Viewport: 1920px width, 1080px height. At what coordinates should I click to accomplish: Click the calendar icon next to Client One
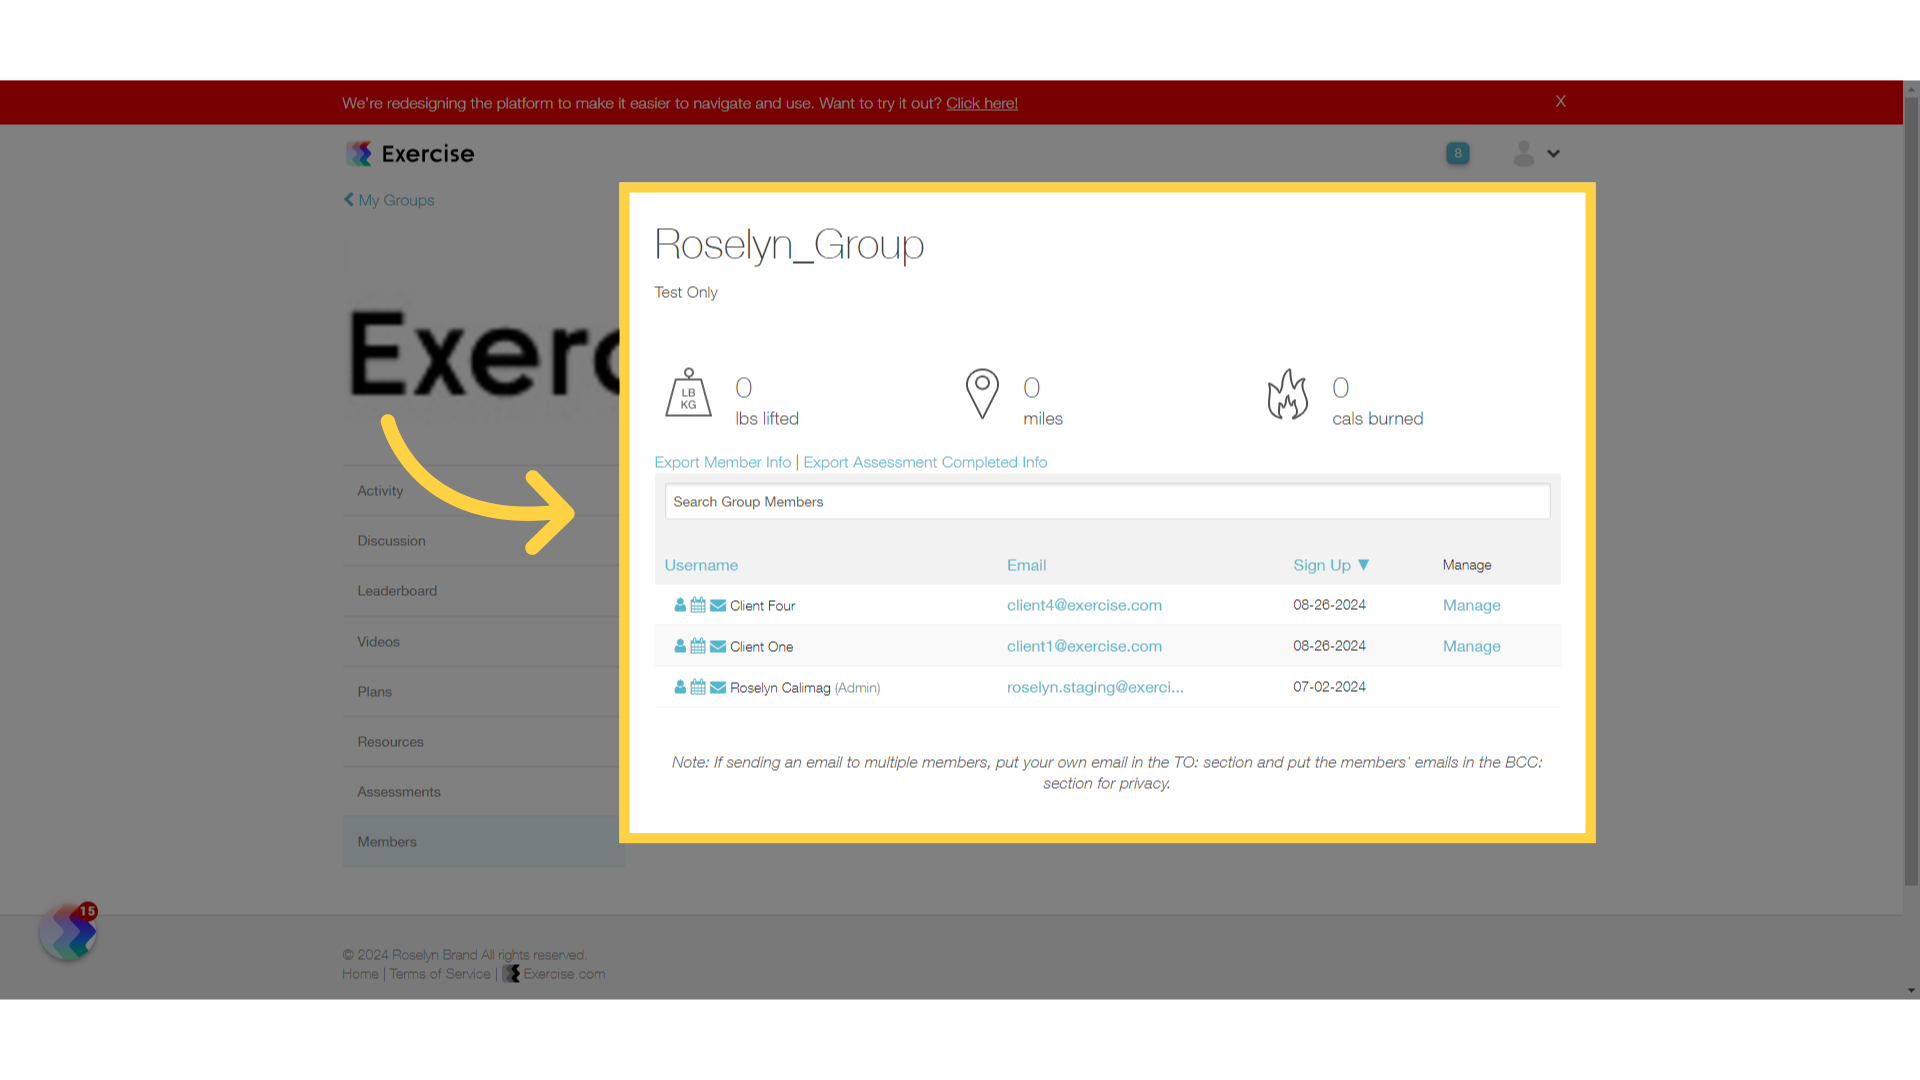tap(698, 646)
